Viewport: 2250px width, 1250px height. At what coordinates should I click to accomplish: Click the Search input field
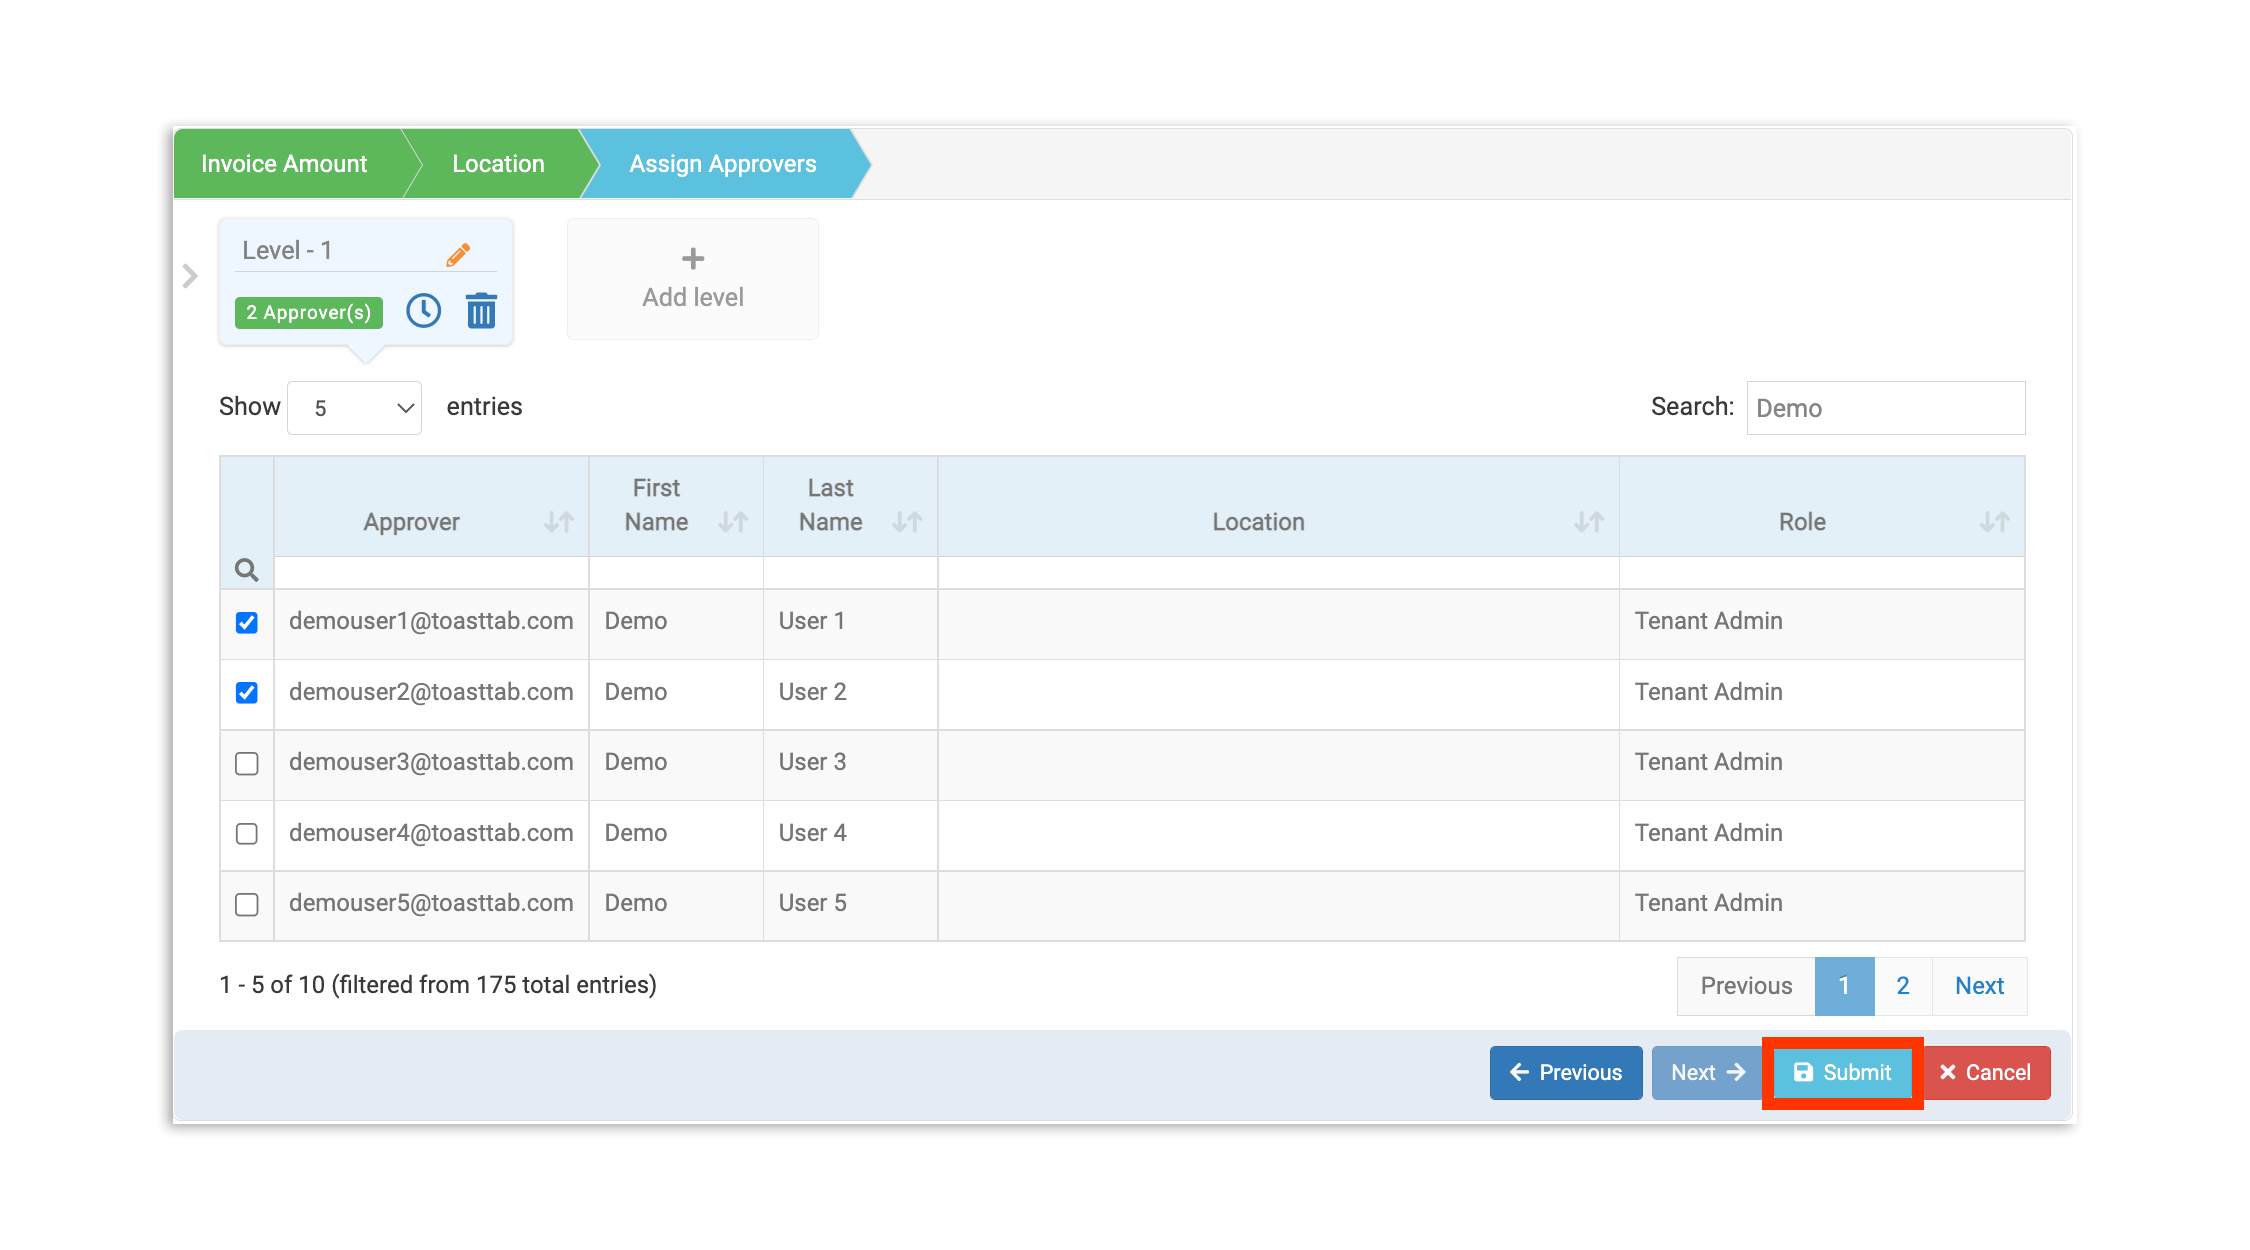(1885, 408)
